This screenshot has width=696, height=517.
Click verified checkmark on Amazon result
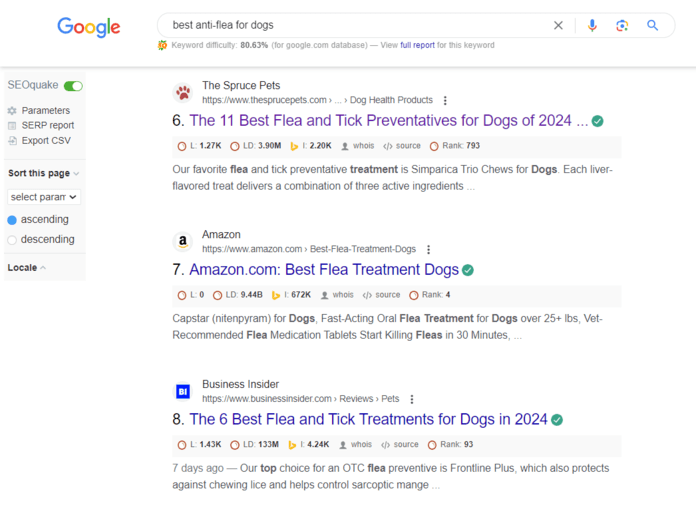468,270
